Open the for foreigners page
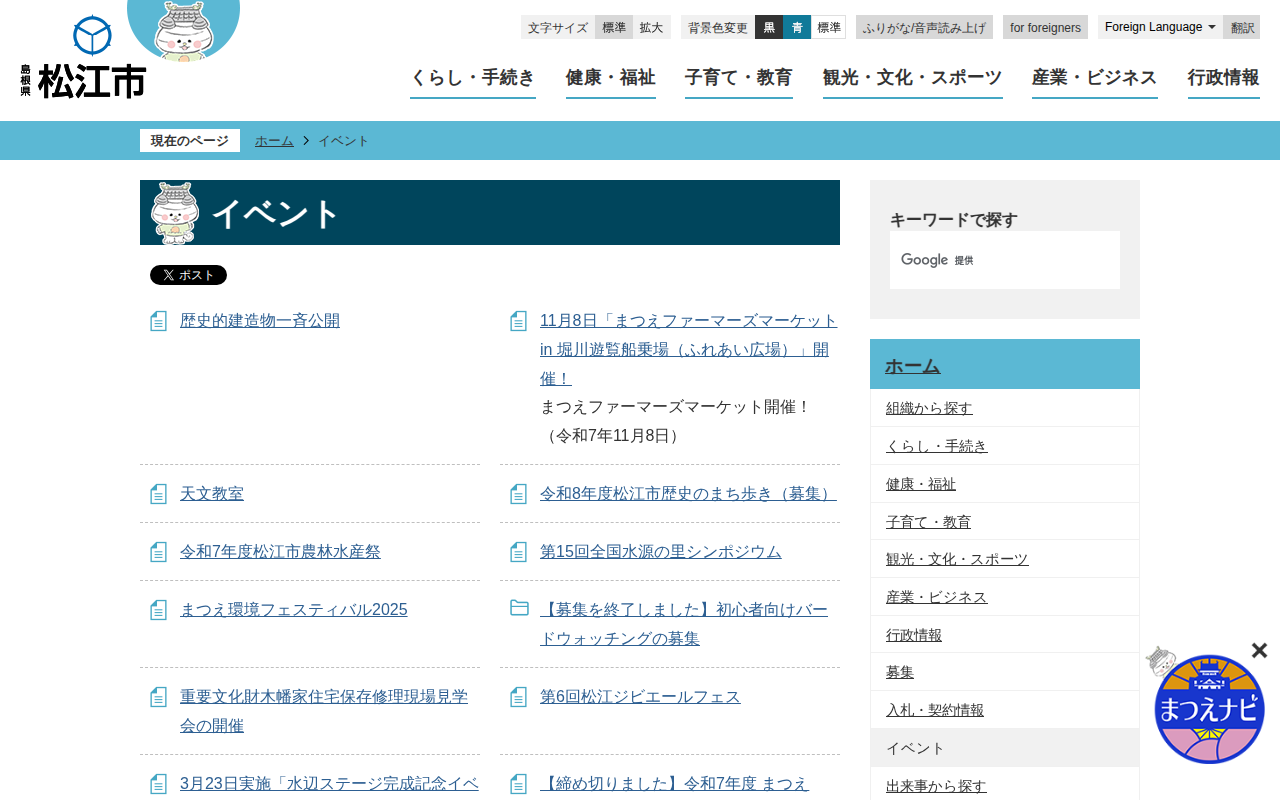Viewport: 1280px width, 800px height. click(x=1045, y=27)
